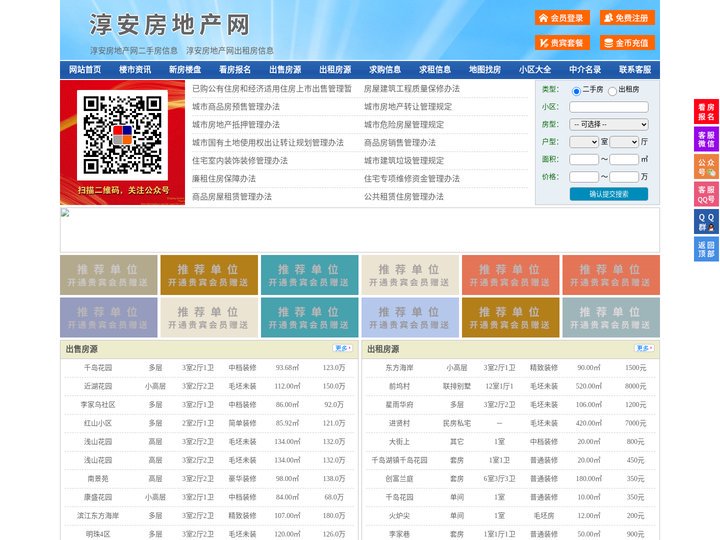The width and height of the screenshot is (720, 540).
Task: Open the 房屋建筑工程质量保修办法 link
Action: (x=412, y=89)
